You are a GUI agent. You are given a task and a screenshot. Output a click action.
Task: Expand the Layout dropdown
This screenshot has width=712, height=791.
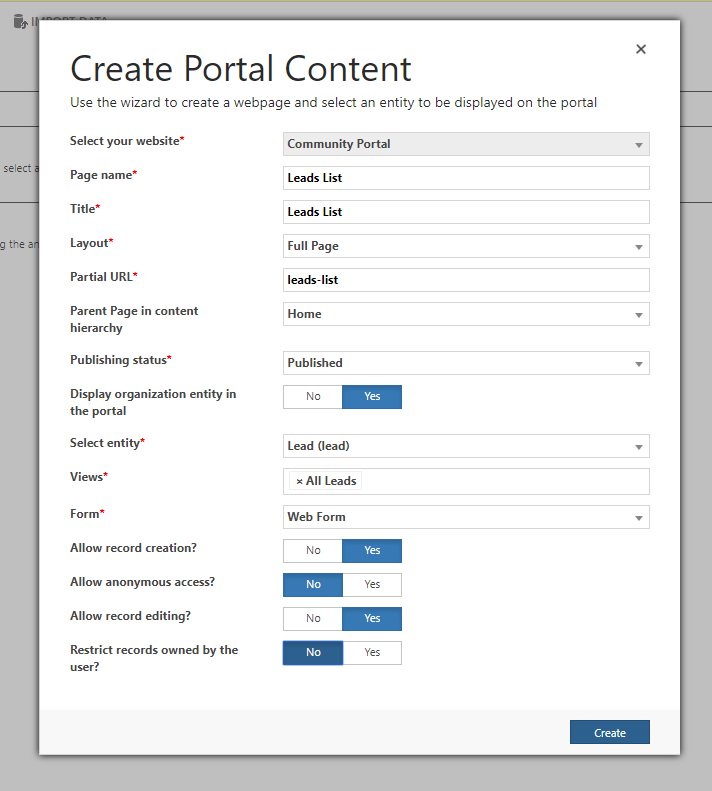click(x=466, y=246)
